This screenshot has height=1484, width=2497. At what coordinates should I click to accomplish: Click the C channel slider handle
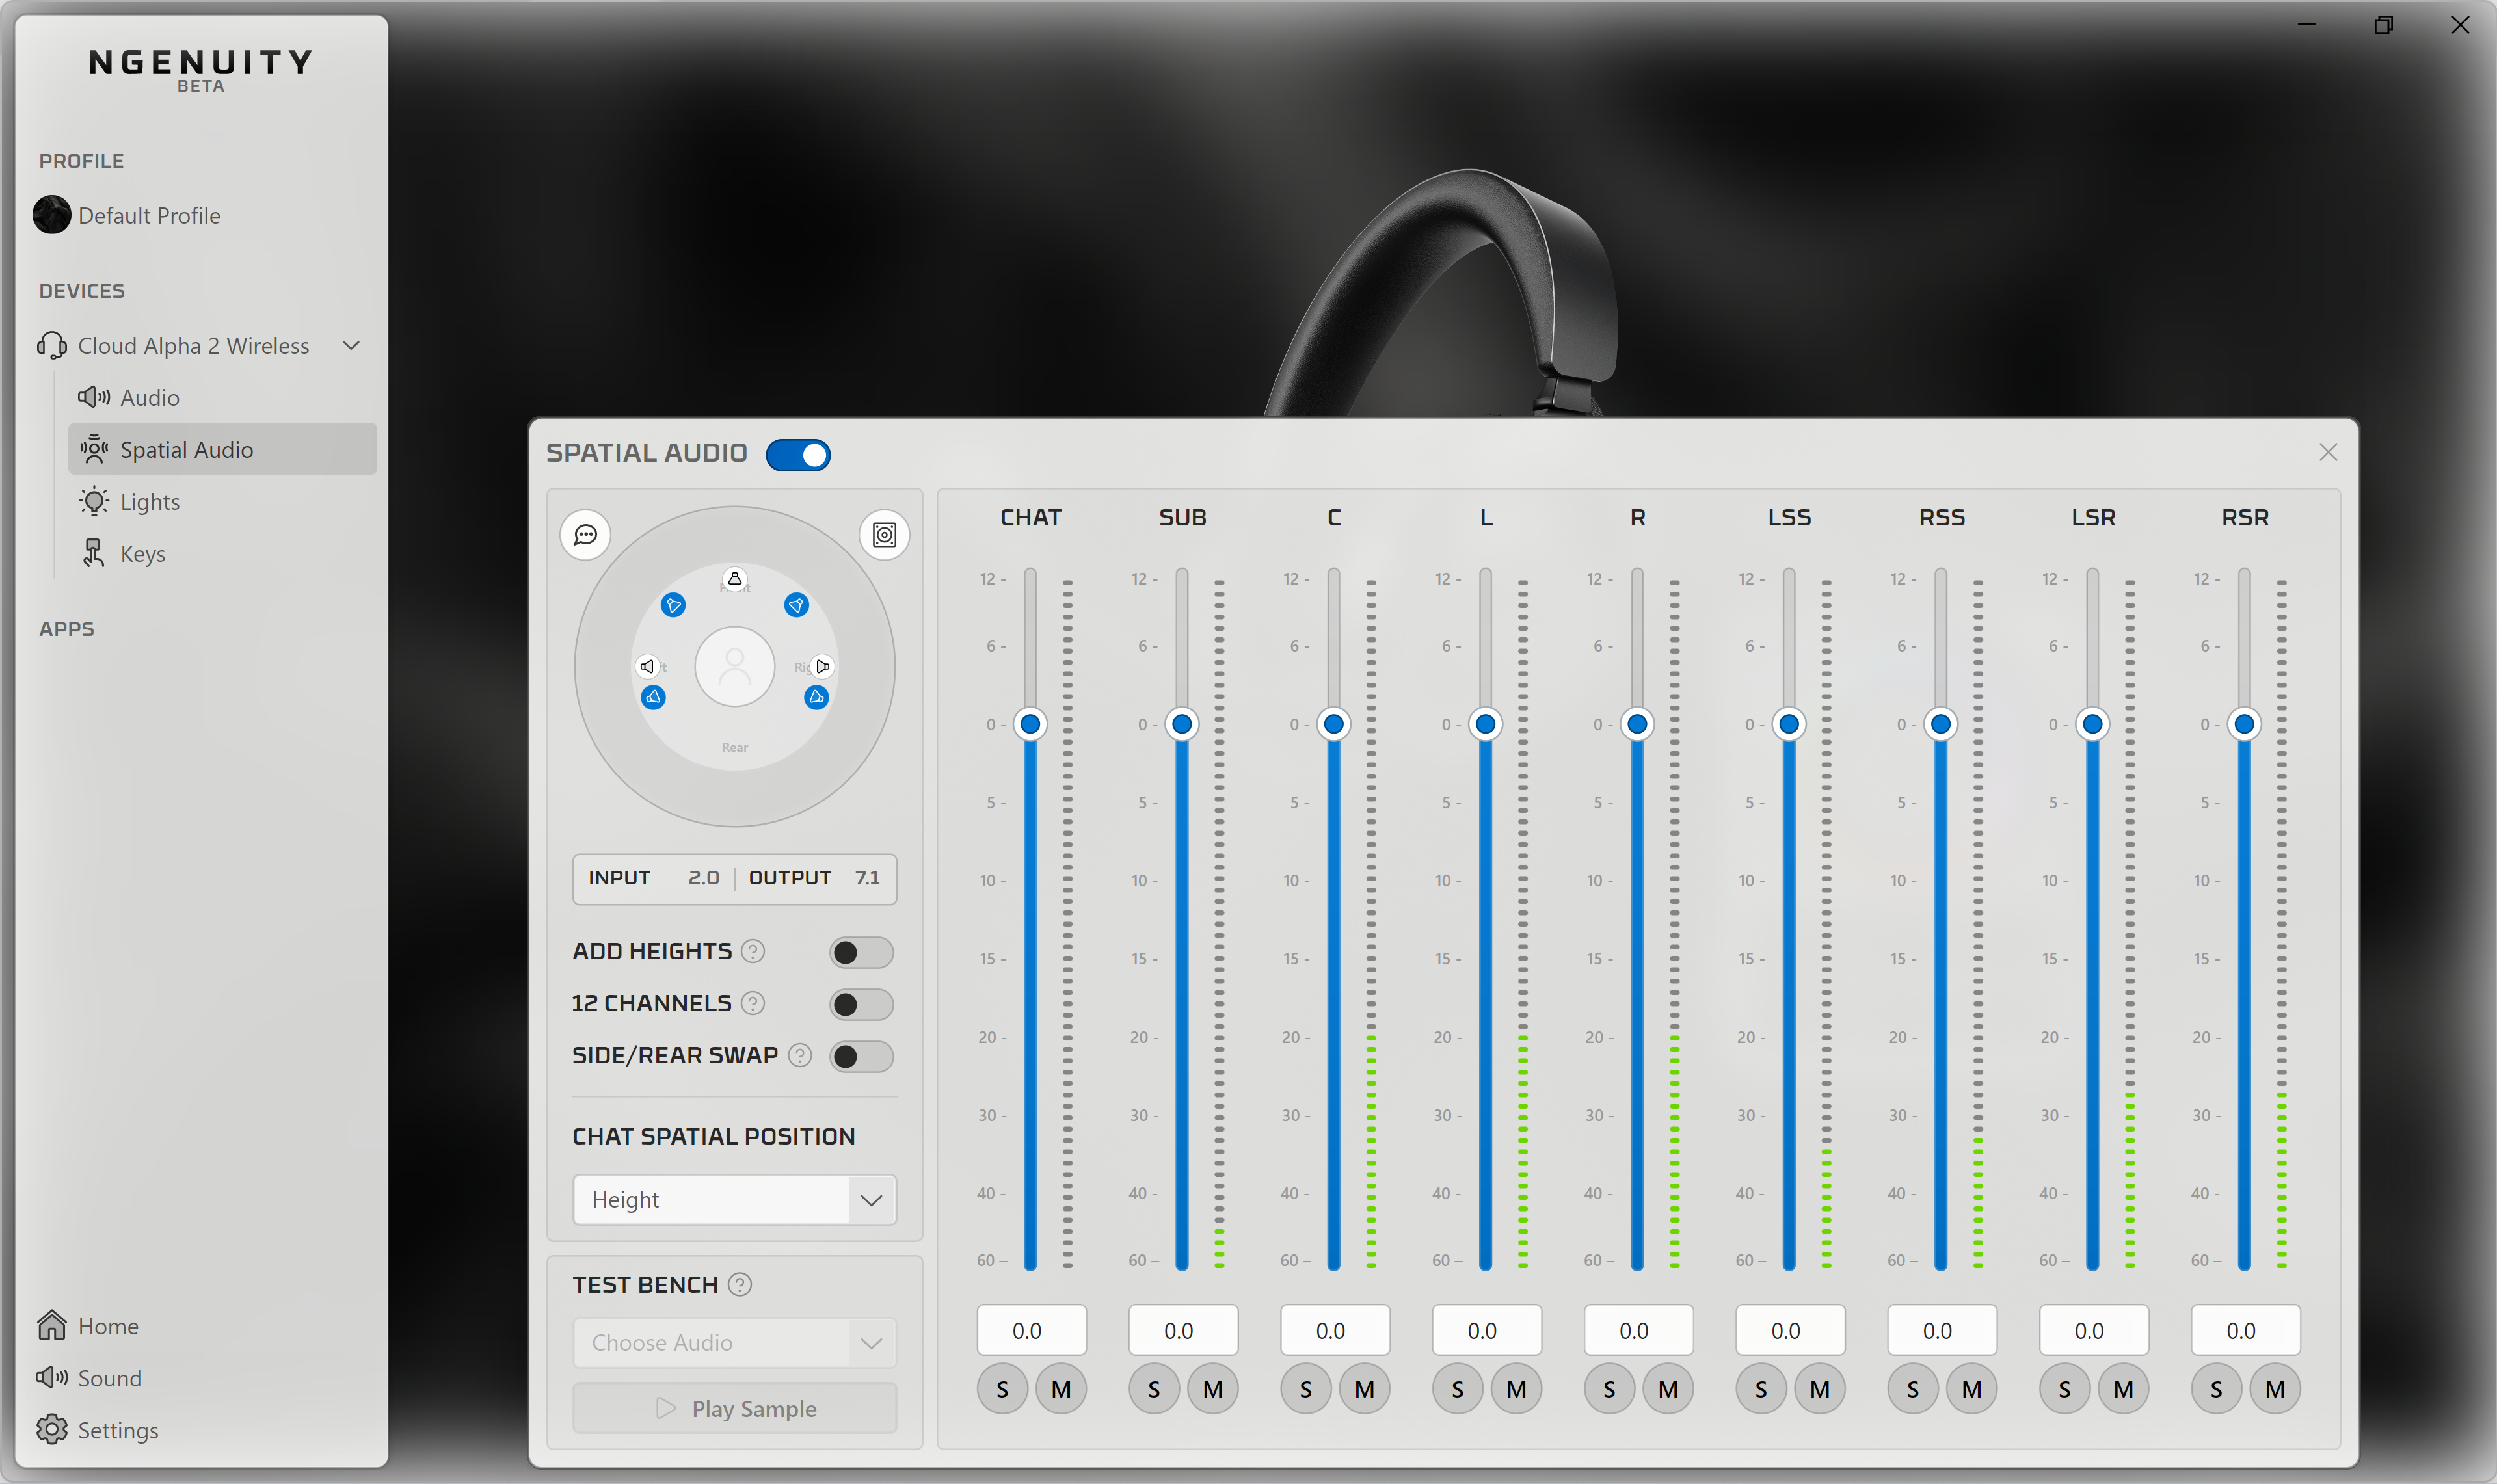click(x=1333, y=724)
